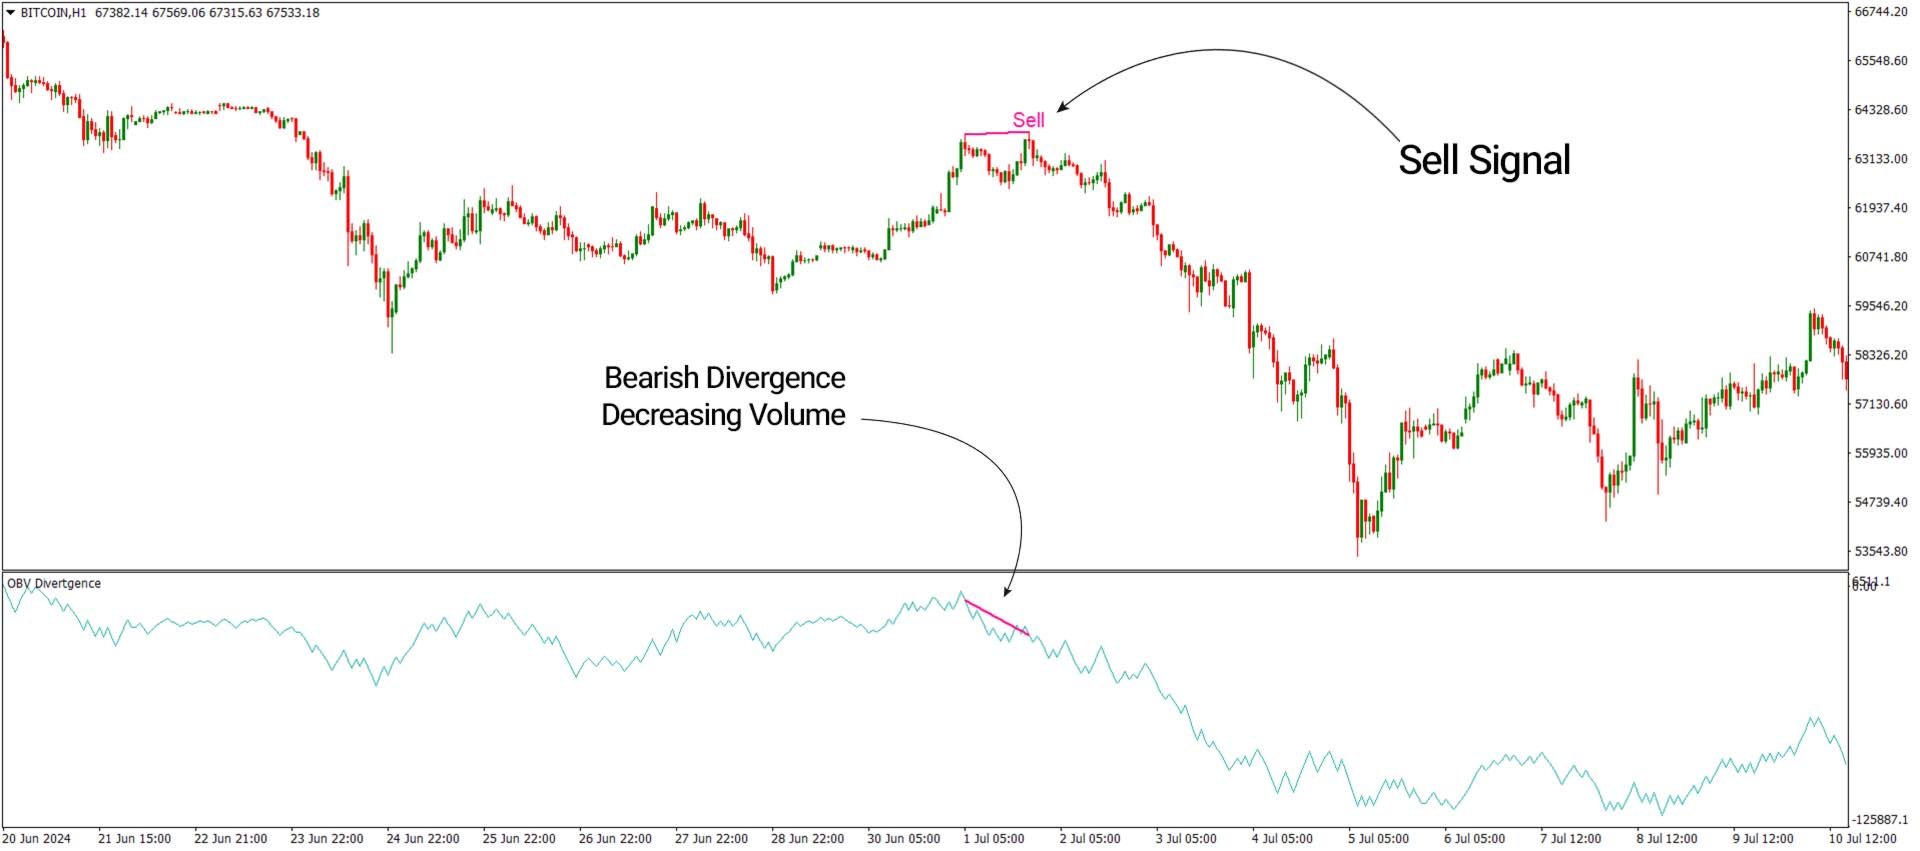
Task: Click price axis level 64328.60
Action: (x=1881, y=110)
